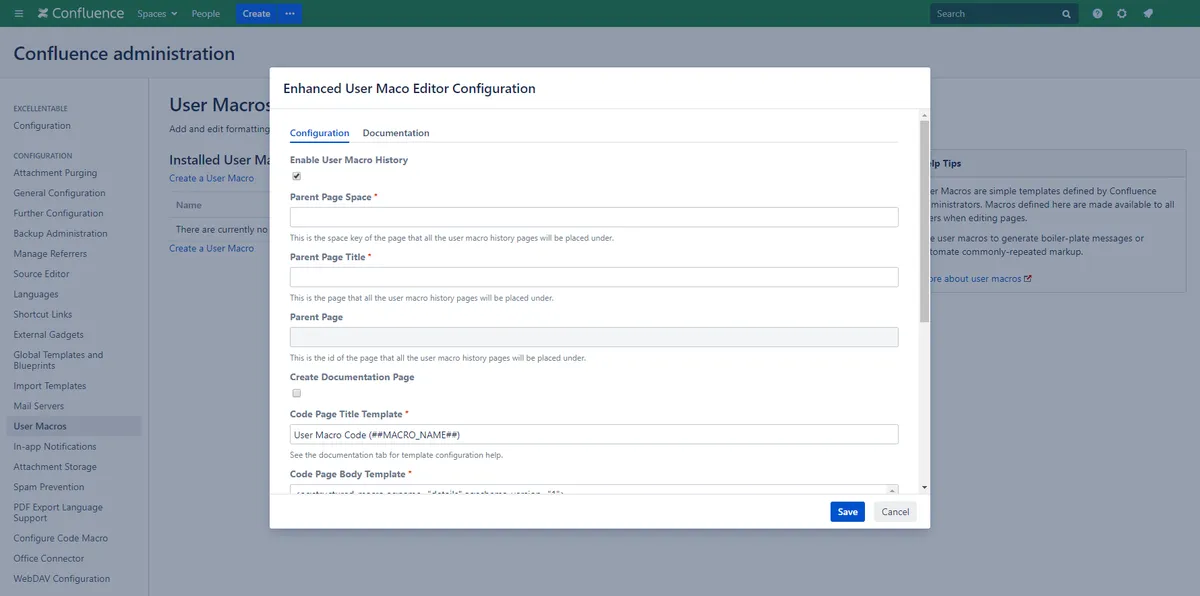Open Languages sidebar link
Screen dimensions: 1200x596
[36, 294]
